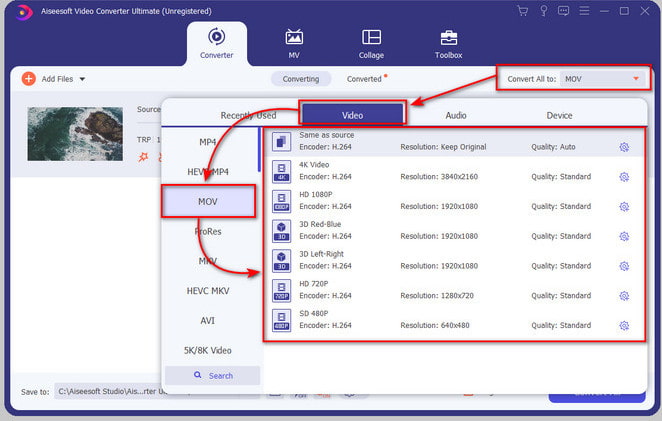662x421 pixels.
Task: Click the HD 720P preset icon
Action: pyautogui.click(x=282, y=290)
